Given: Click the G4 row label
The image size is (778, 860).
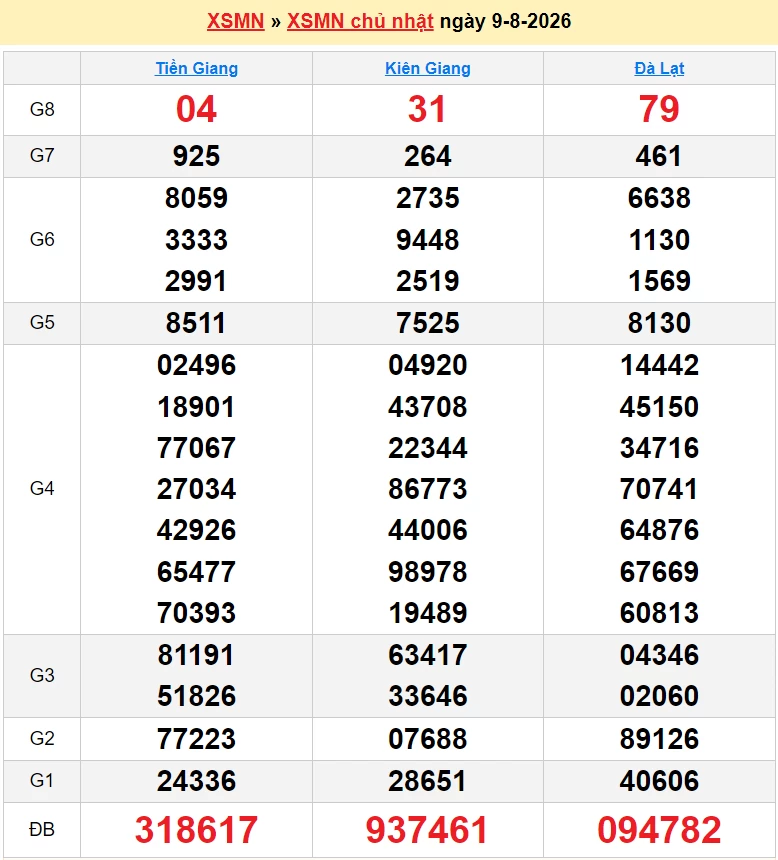Looking at the screenshot, I should coord(42,488).
